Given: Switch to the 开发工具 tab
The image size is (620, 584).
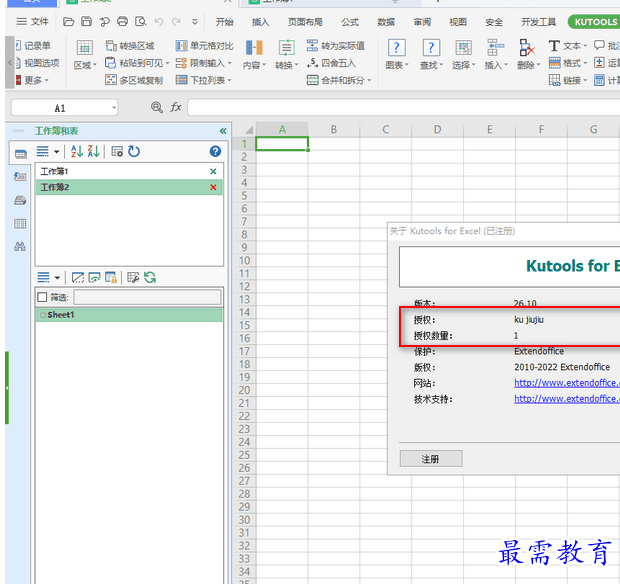Looking at the screenshot, I should pos(538,22).
